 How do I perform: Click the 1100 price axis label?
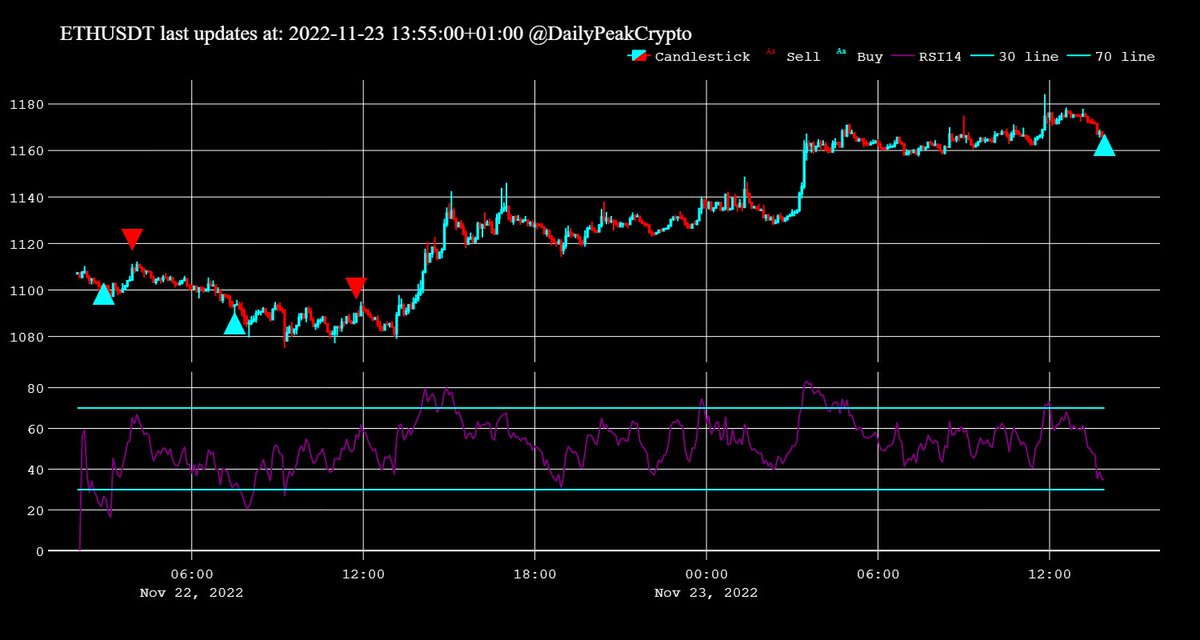tap(28, 290)
